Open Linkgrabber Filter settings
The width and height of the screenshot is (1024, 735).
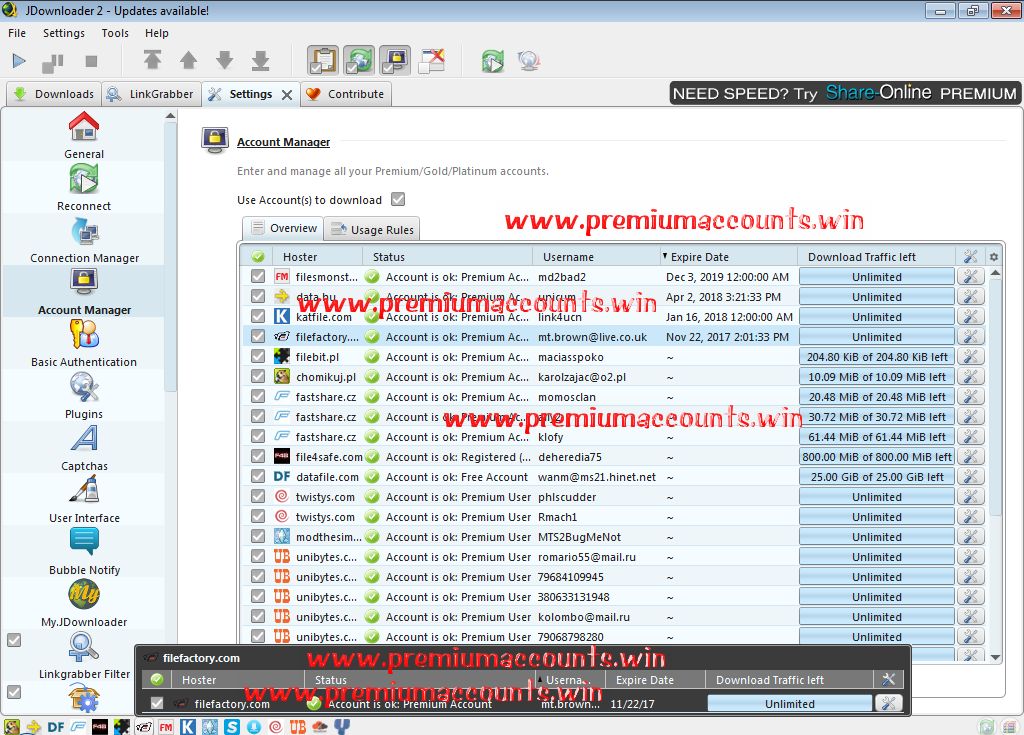[84, 655]
